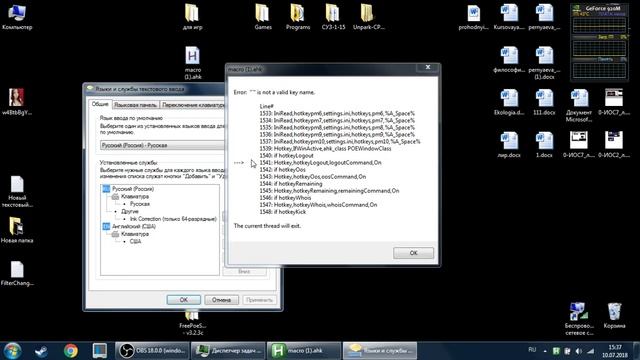Switch to macro (1).ahk taskbar button

304,351
